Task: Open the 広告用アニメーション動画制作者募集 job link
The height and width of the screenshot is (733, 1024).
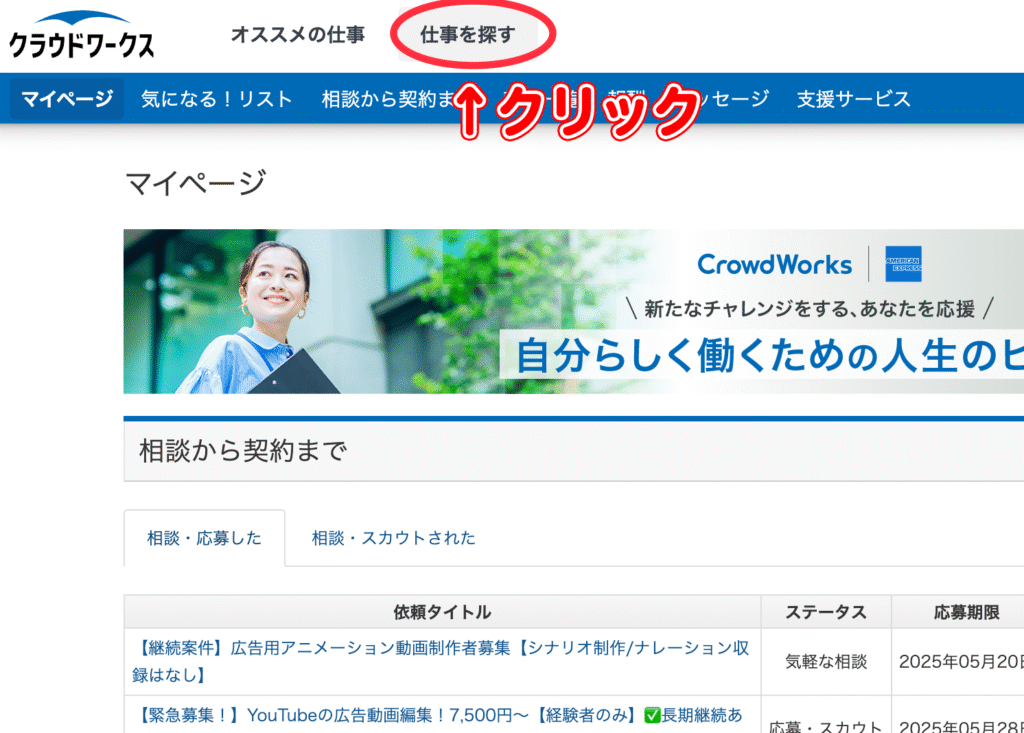Action: coord(441,661)
